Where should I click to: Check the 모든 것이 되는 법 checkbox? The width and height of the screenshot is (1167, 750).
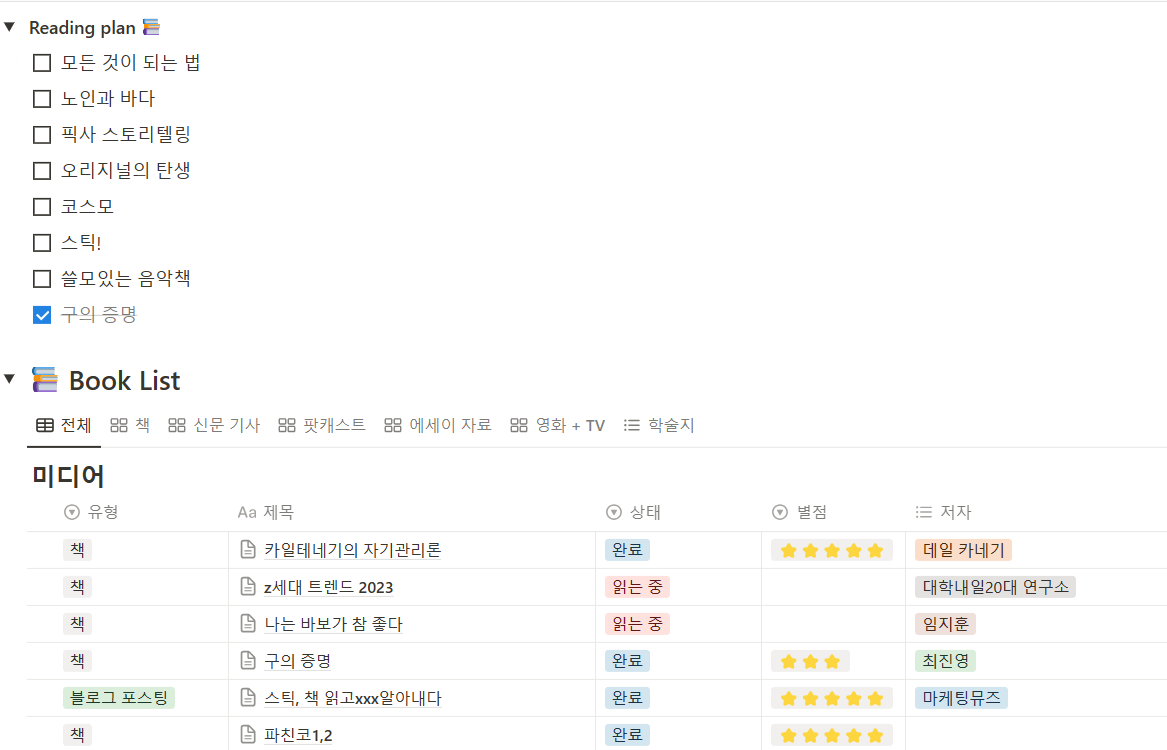pos(42,63)
